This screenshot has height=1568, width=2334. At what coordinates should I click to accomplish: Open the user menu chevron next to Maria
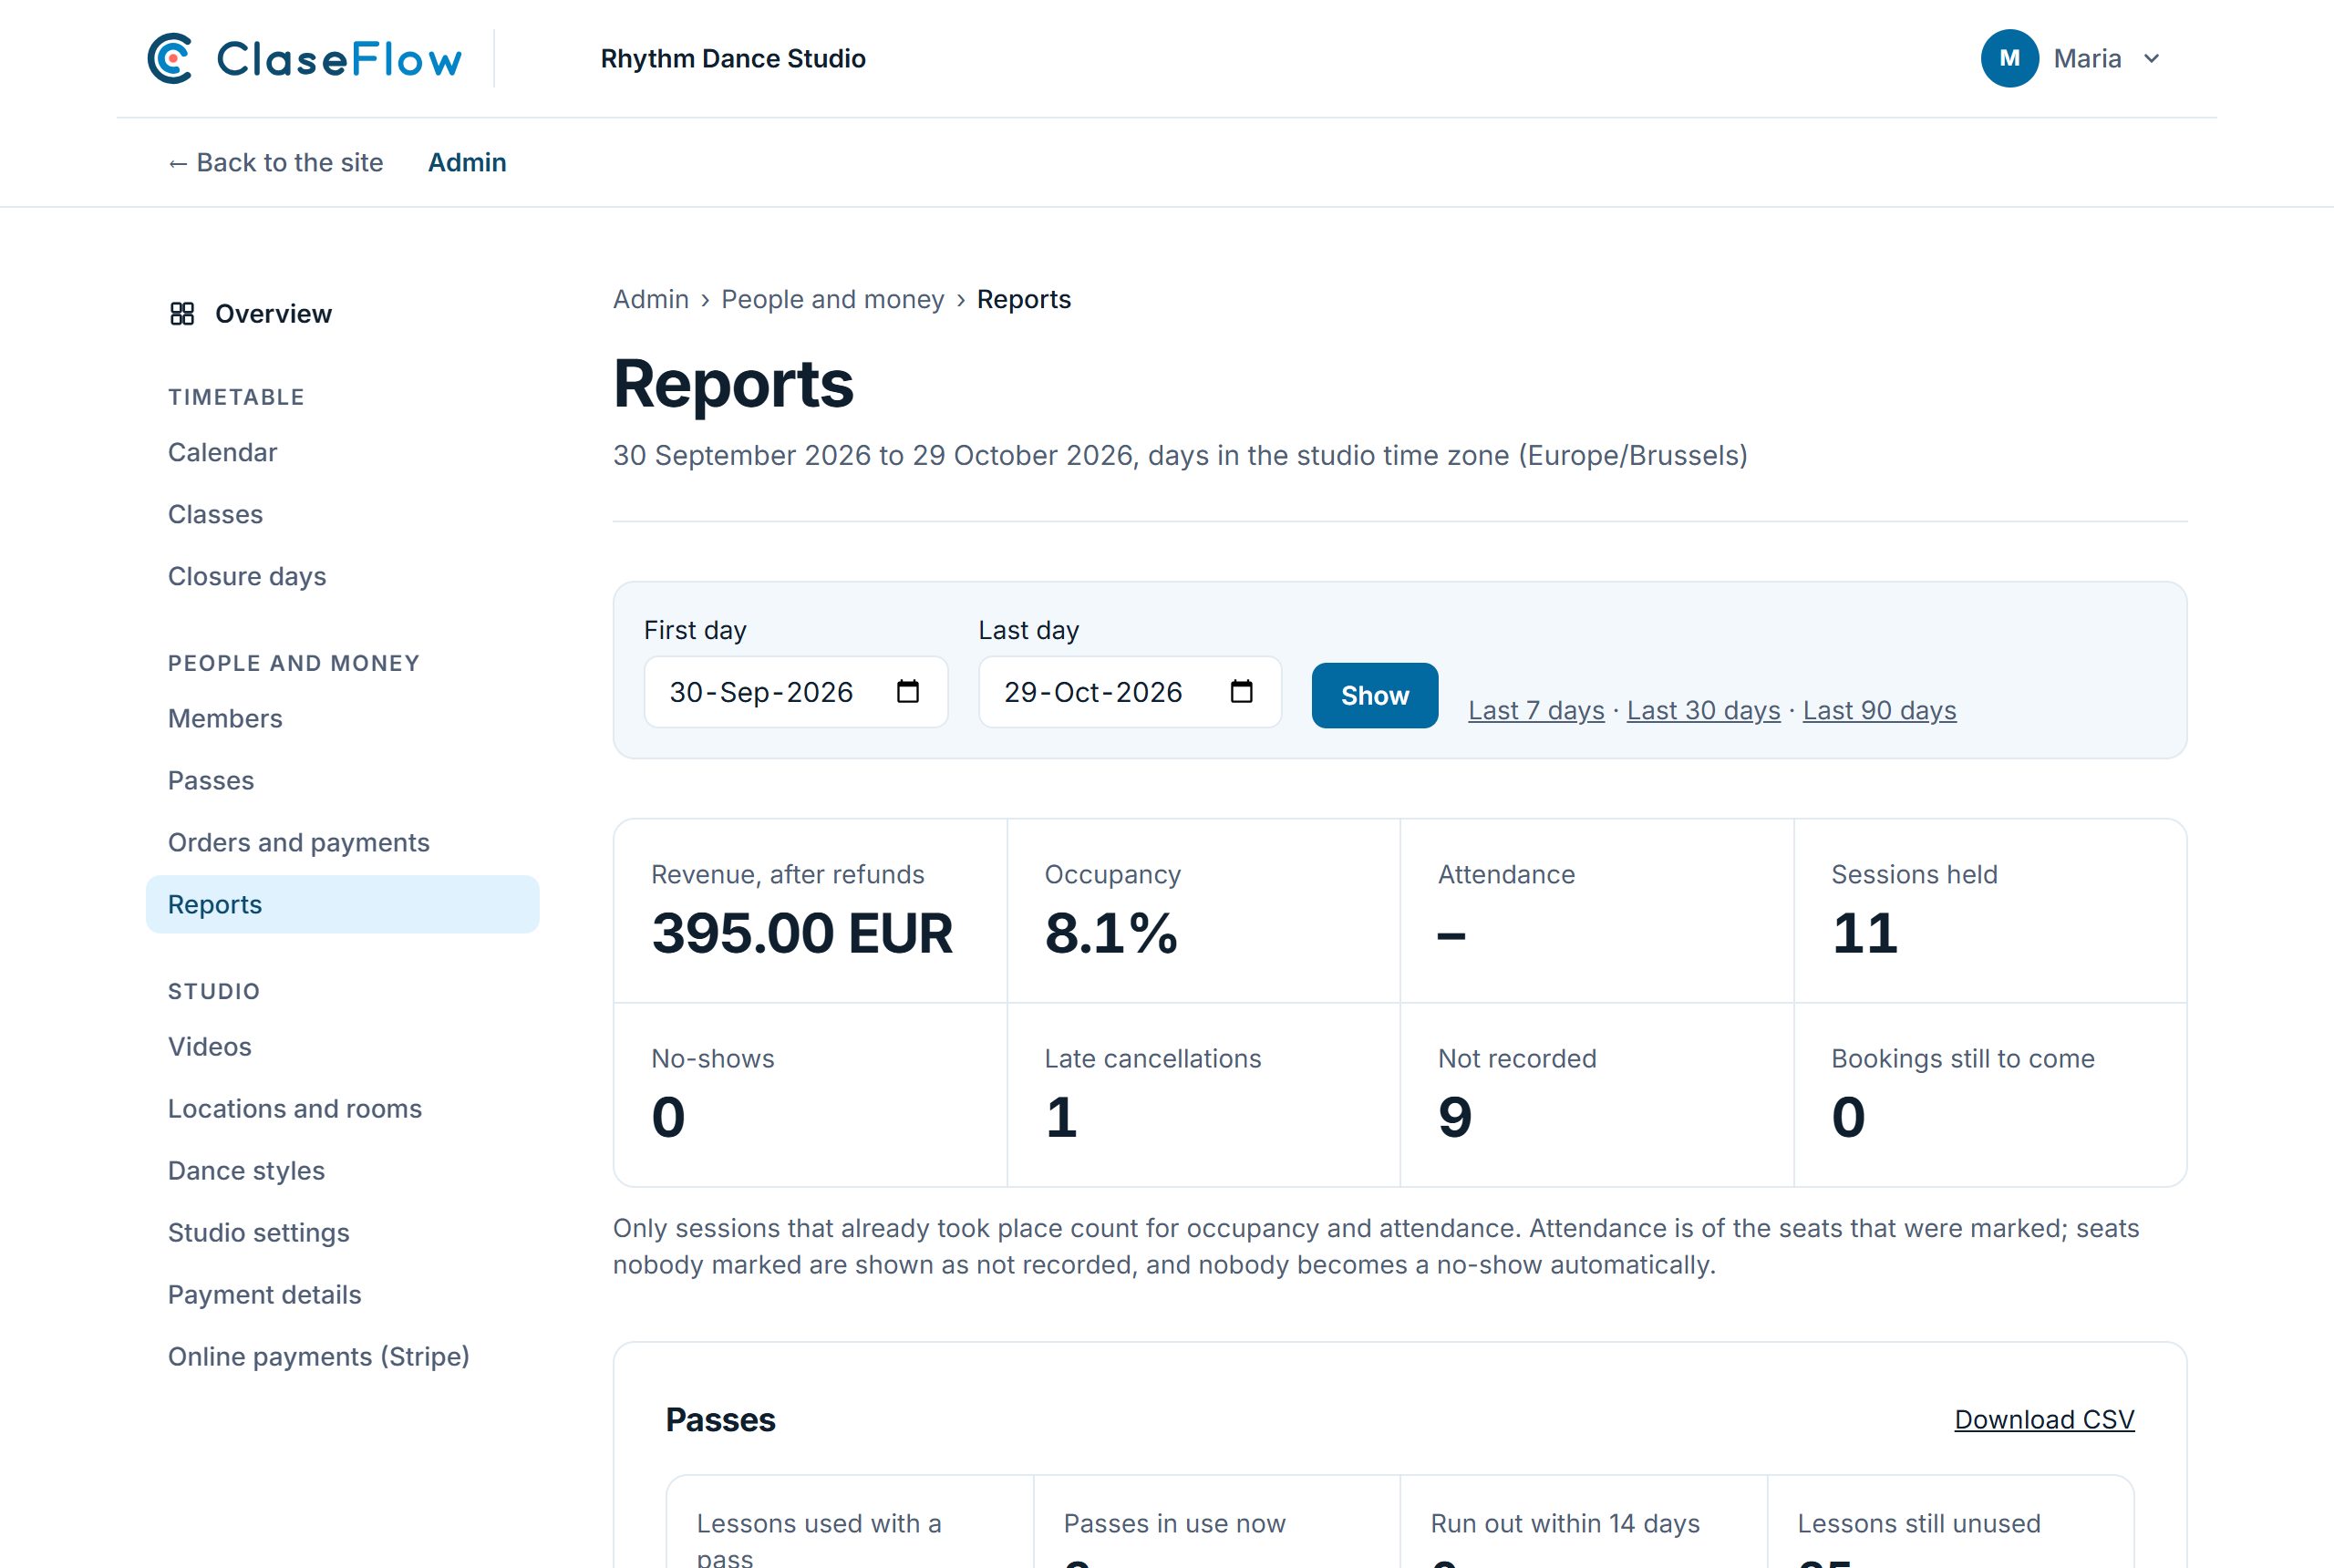pyautogui.click(x=2151, y=59)
